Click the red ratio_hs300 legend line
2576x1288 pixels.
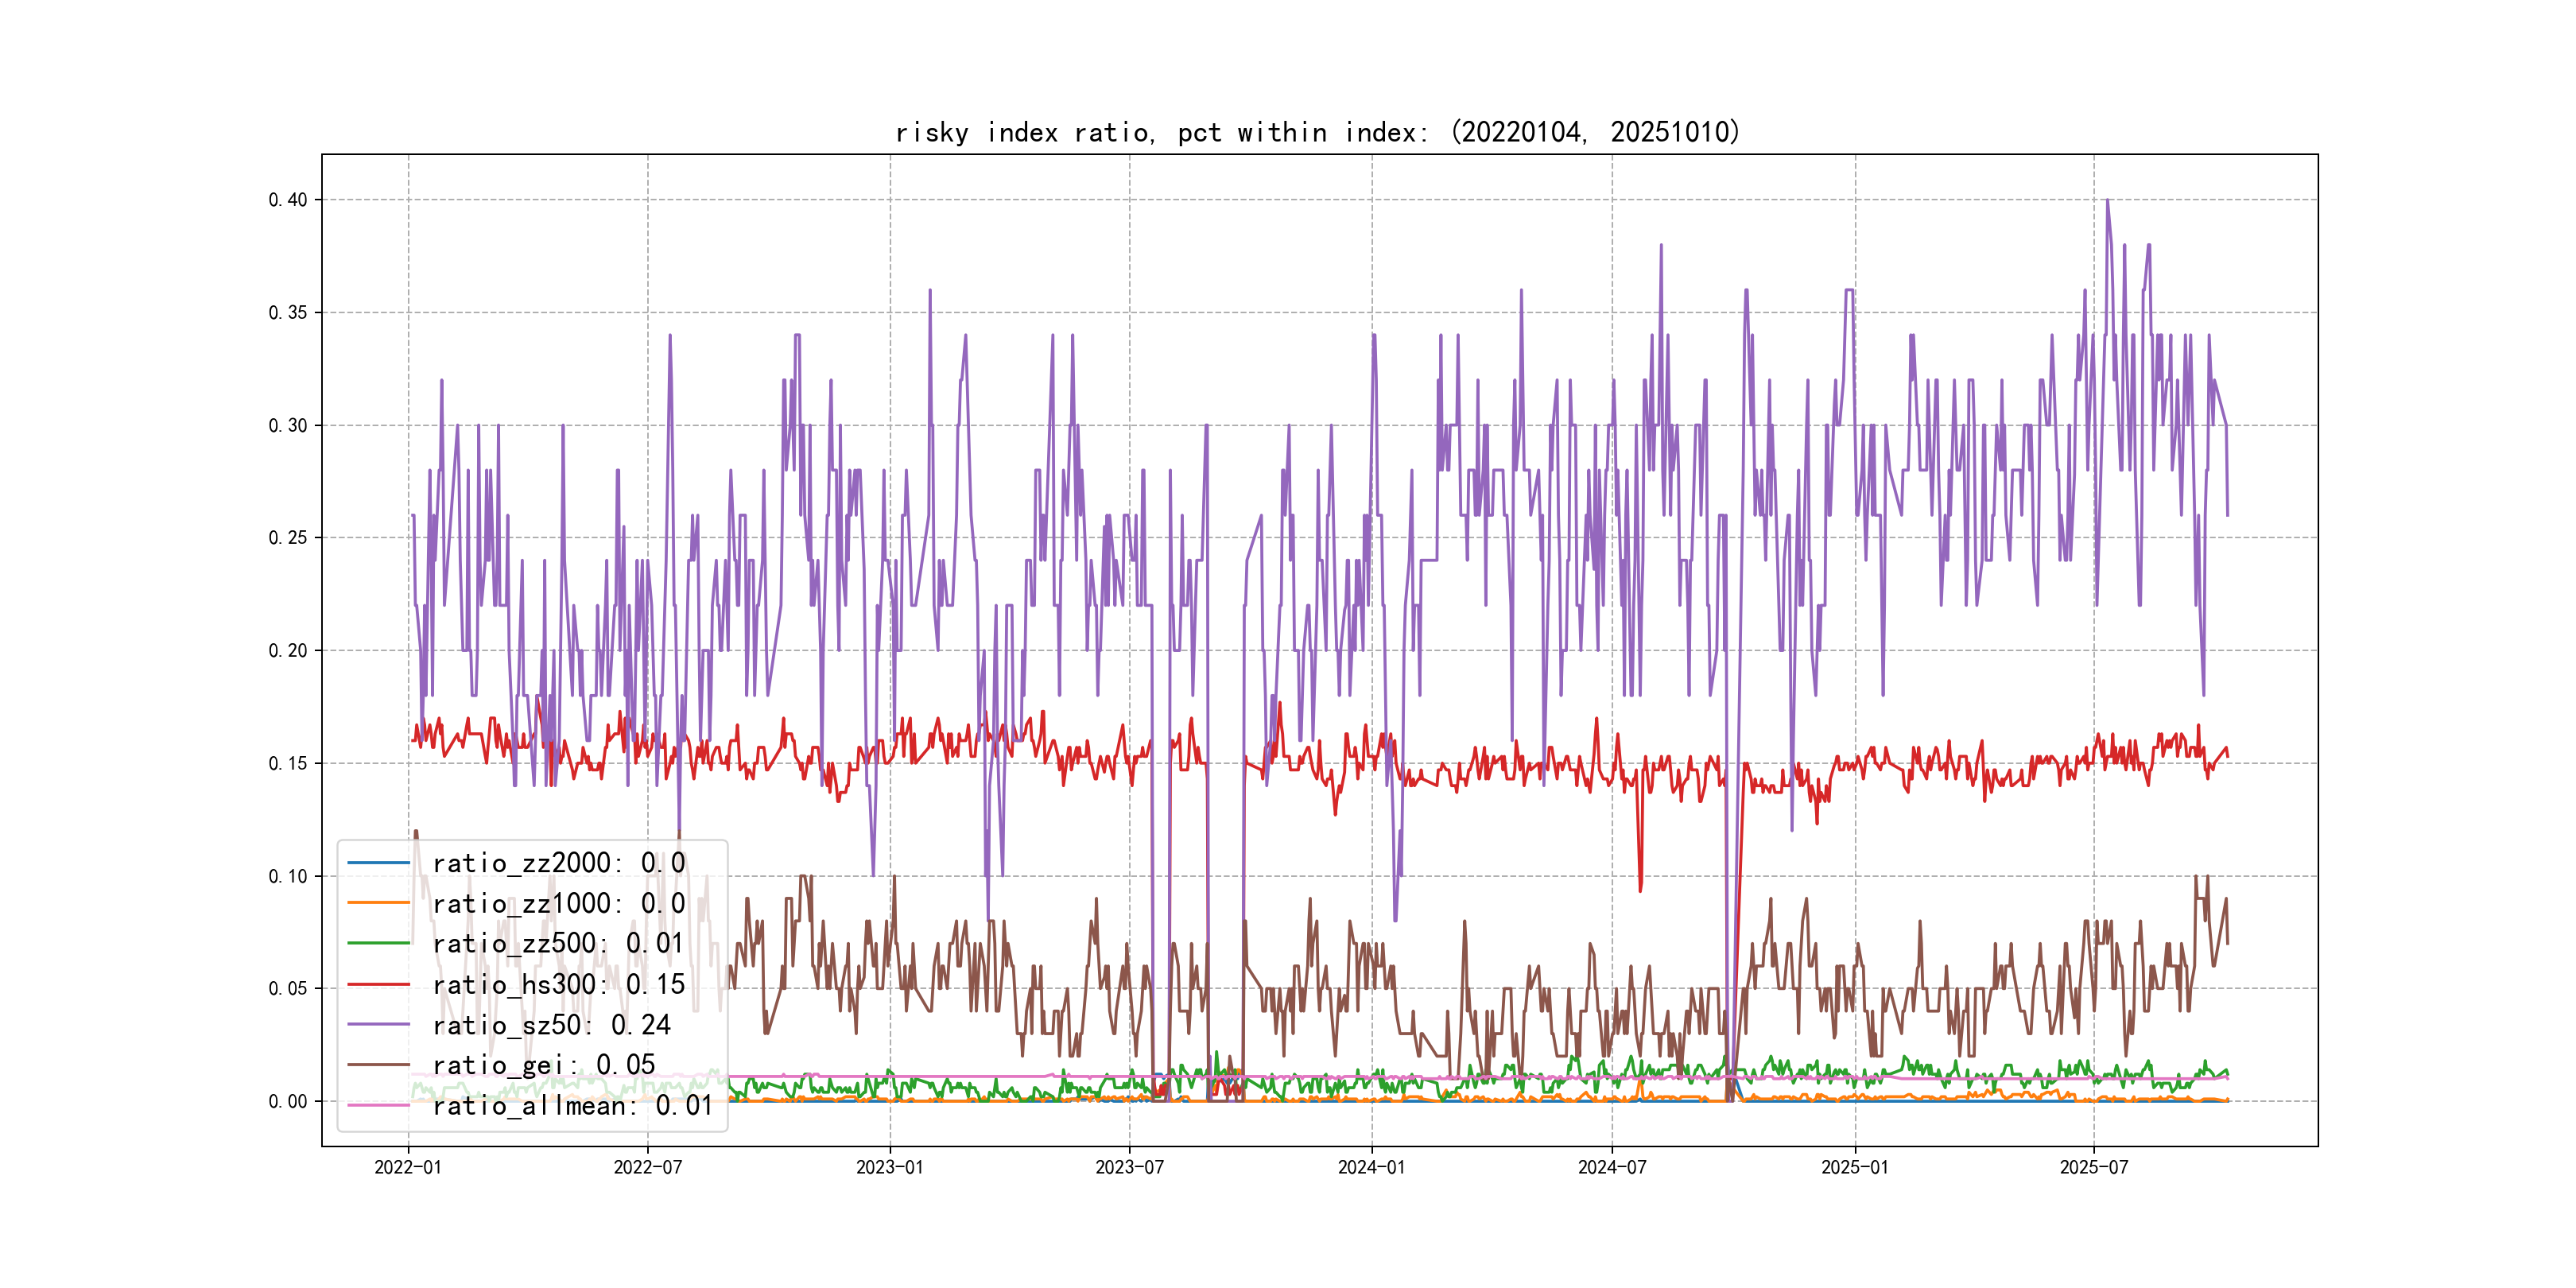[x=378, y=984]
